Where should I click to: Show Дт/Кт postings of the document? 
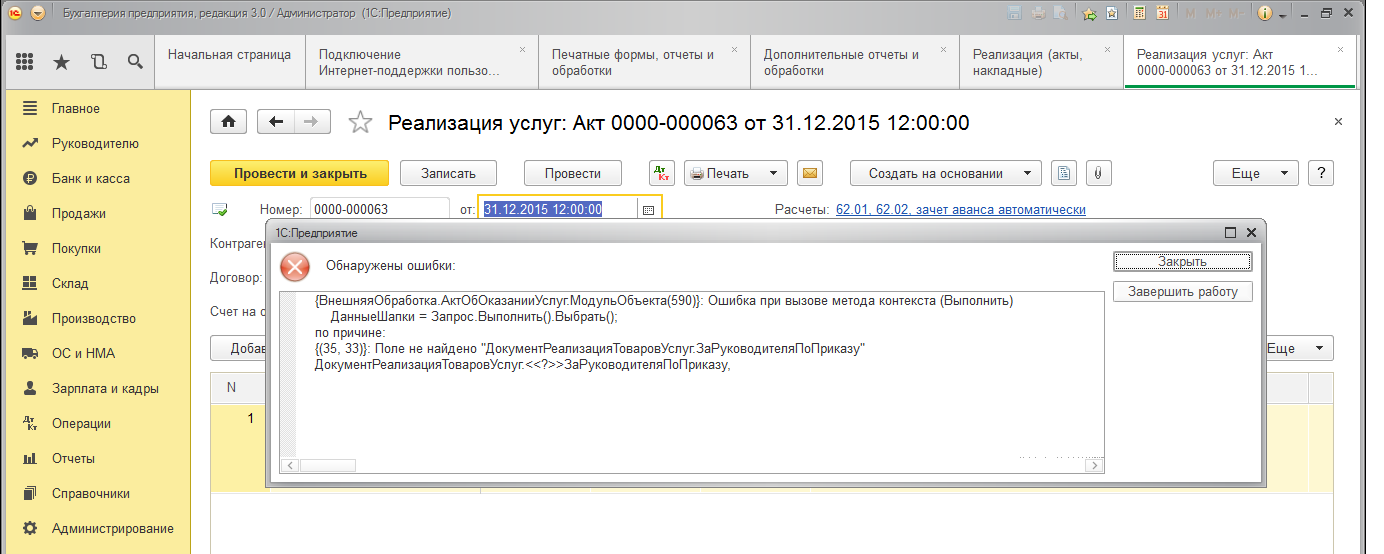(662, 173)
